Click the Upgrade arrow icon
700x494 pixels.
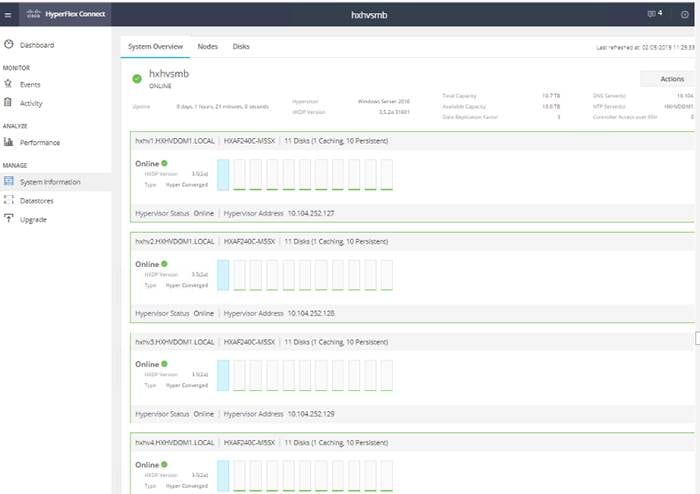[8, 219]
